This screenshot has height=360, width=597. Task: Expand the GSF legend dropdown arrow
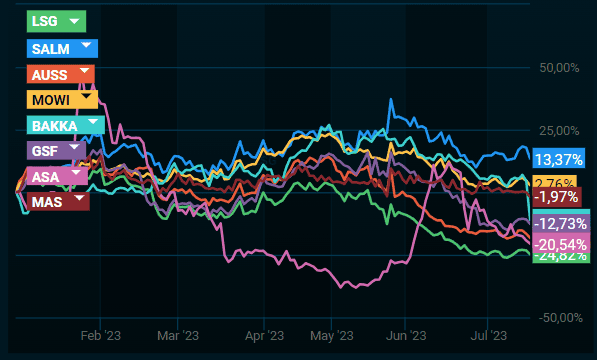pos(74,147)
